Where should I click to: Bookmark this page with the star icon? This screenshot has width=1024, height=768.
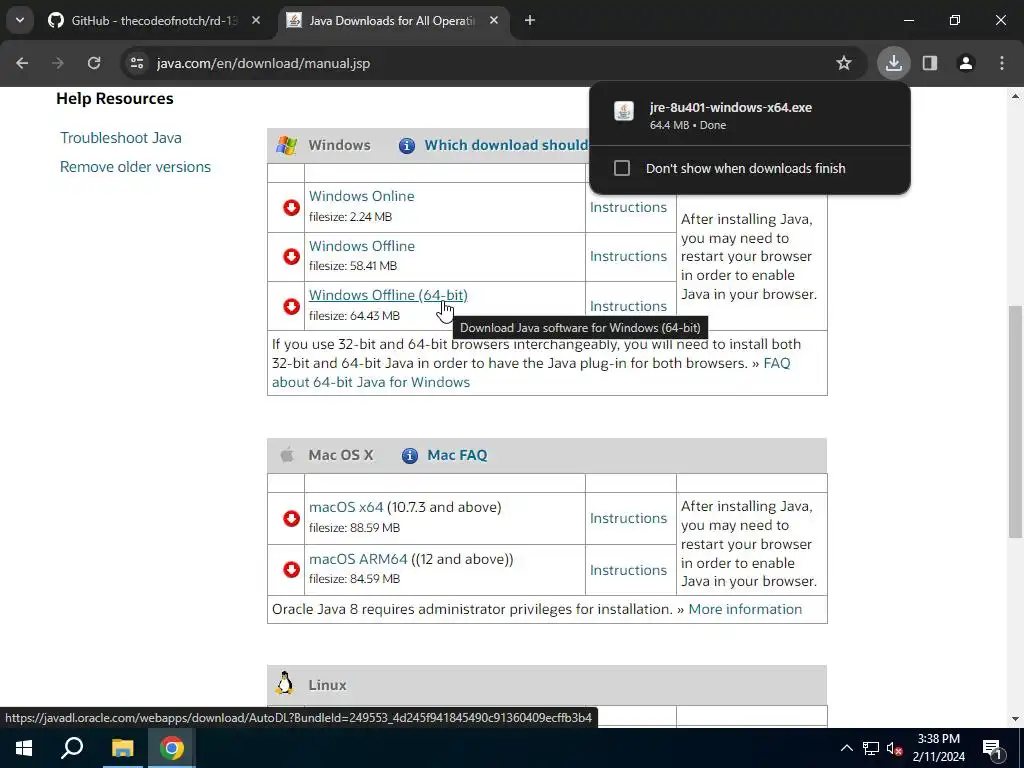coord(844,63)
